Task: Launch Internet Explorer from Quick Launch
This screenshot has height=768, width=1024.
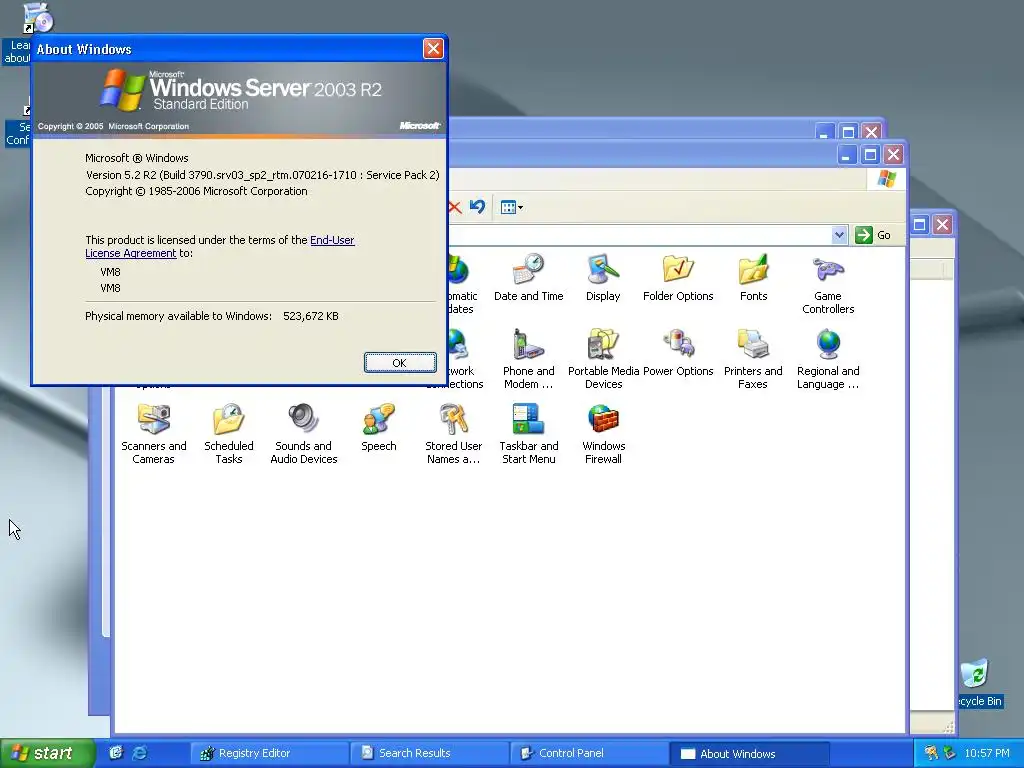Action: tap(139, 753)
